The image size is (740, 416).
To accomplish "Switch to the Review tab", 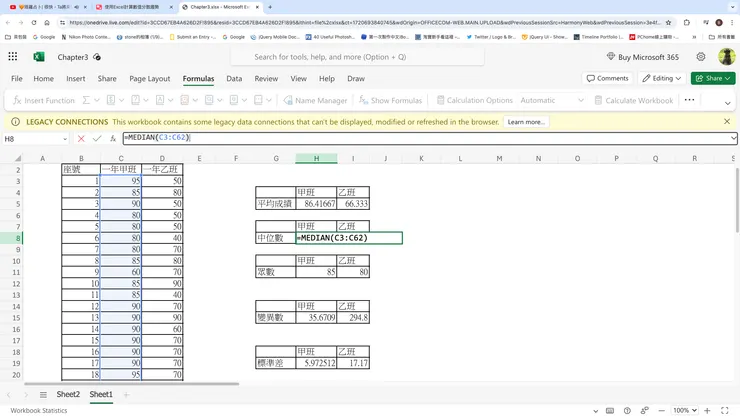I will click(266, 78).
